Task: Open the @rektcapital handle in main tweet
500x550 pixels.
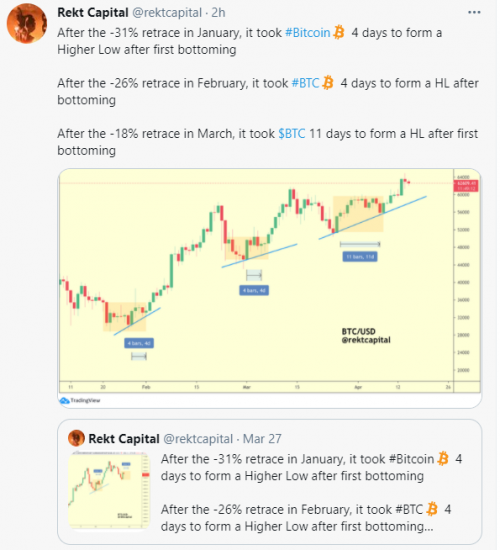Action: coord(167,13)
